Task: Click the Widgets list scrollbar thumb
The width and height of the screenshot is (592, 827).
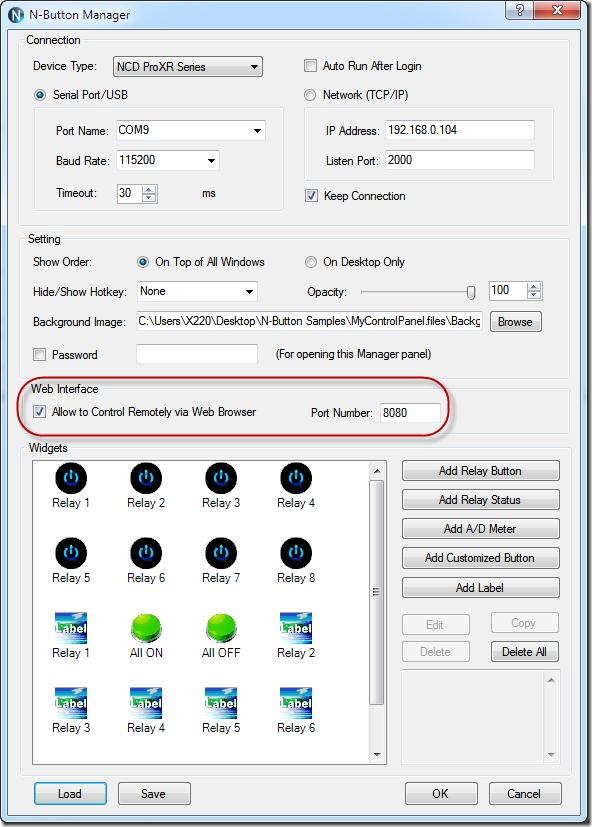Action: click(377, 592)
